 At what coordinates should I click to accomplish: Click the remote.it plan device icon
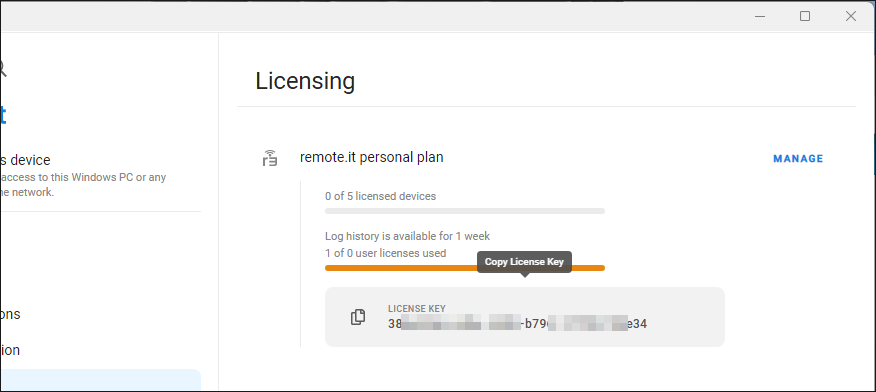click(x=270, y=158)
